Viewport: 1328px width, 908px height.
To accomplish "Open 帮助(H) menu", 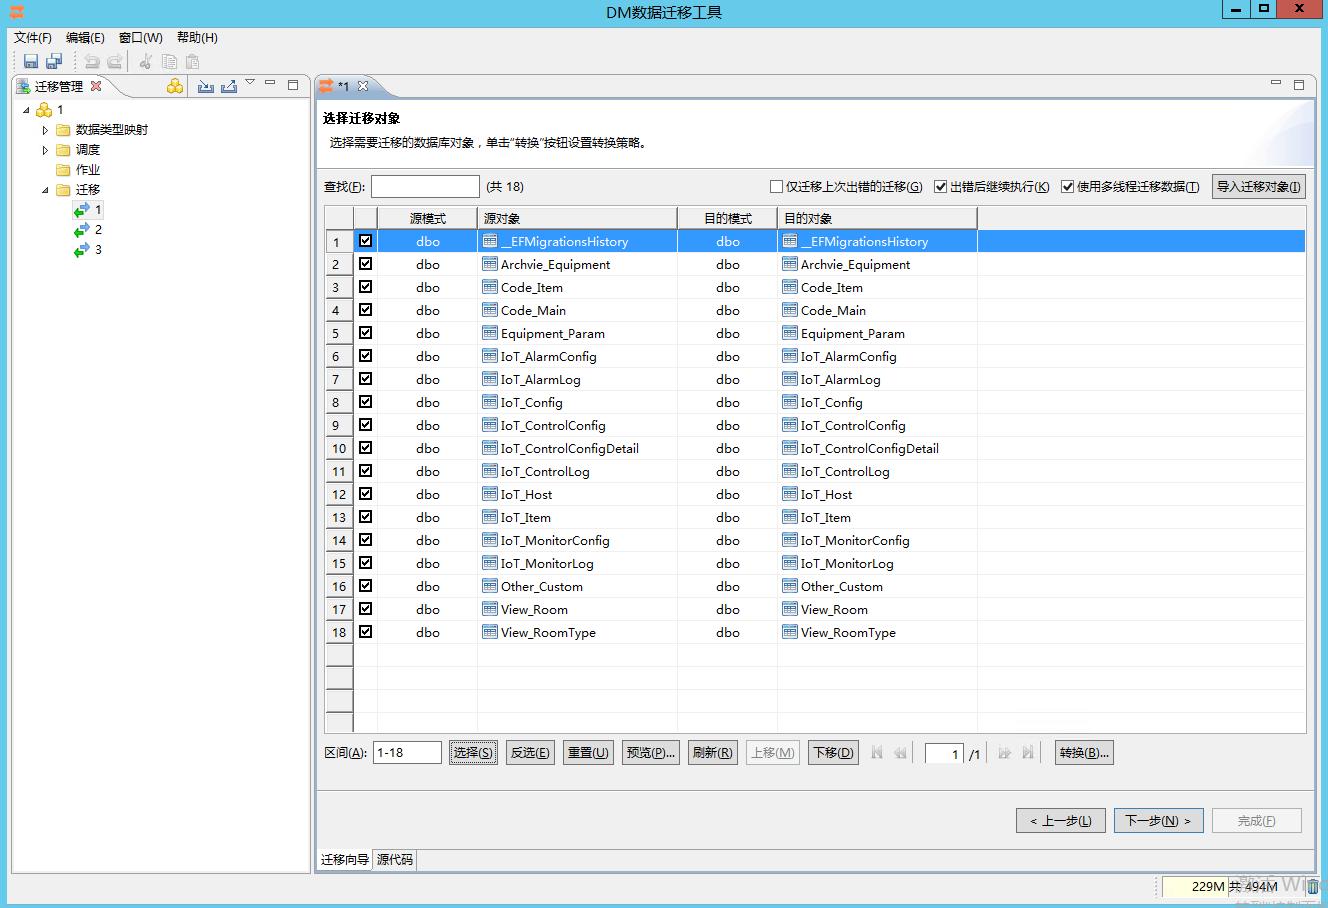I will (x=197, y=37).
